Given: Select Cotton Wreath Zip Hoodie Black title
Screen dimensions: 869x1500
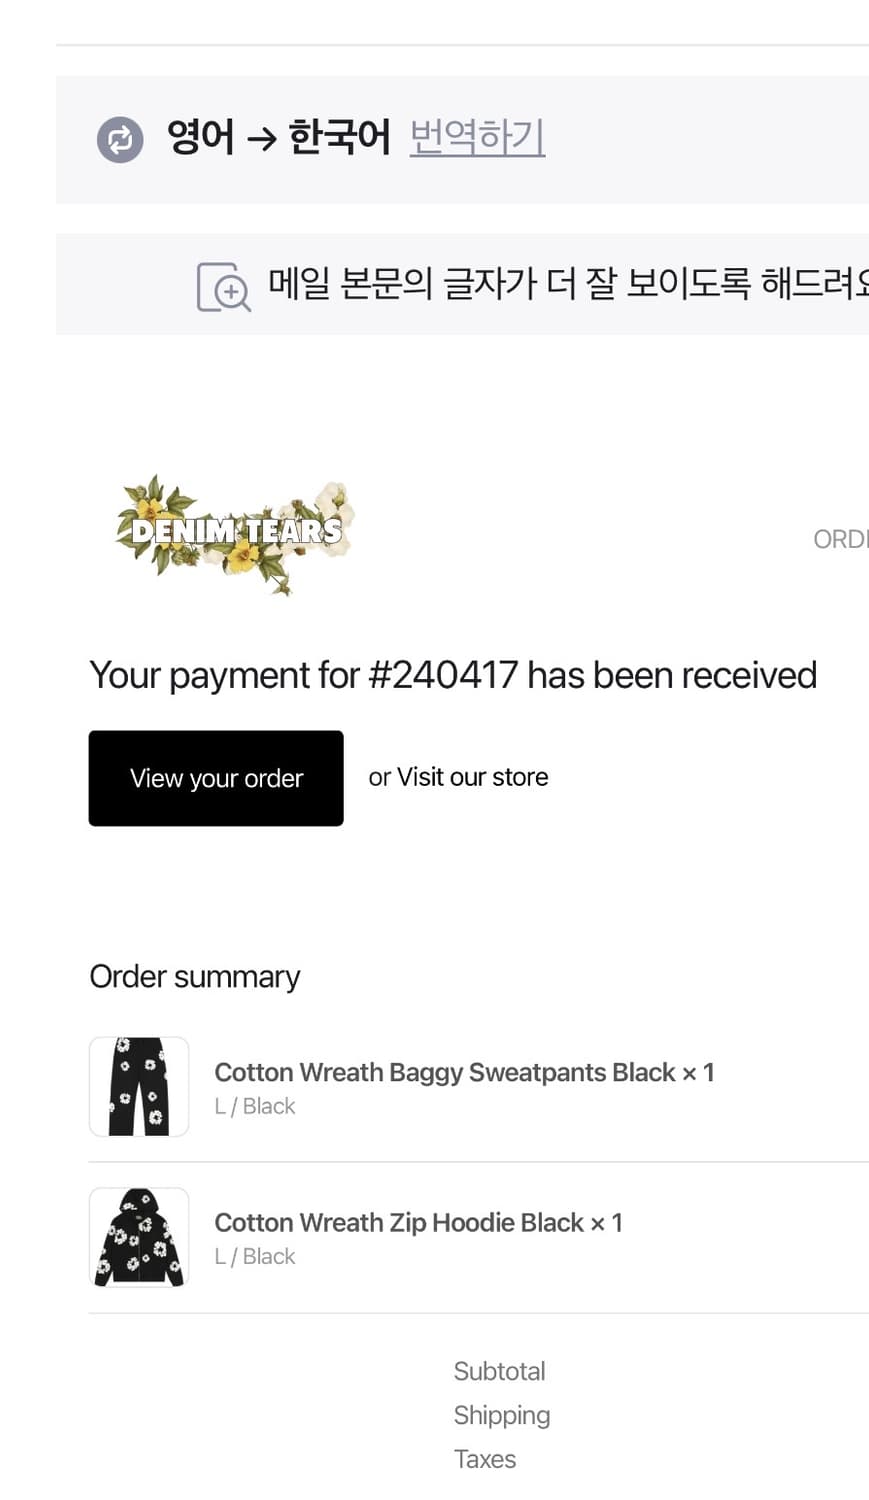Looking at the screenshot, I should click(x=399, y=1222).
